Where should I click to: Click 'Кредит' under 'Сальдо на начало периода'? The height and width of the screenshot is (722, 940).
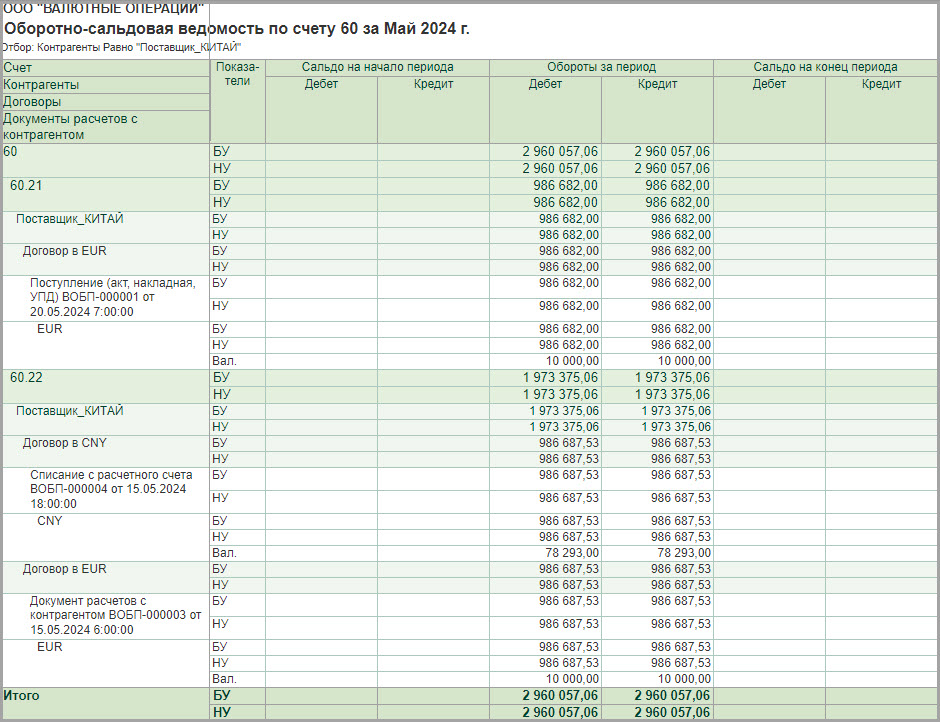[x=433, y=84]
